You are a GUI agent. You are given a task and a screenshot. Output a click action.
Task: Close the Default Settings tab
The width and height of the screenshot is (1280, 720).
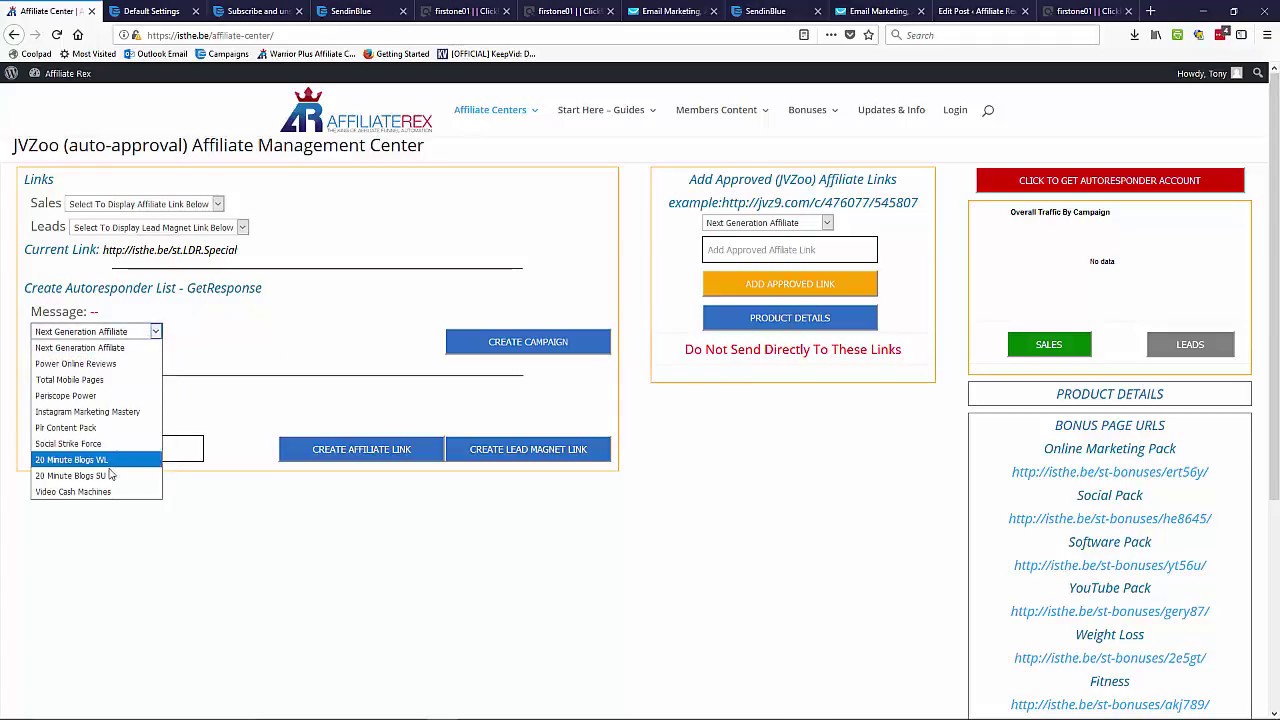[x=196, y=11]
